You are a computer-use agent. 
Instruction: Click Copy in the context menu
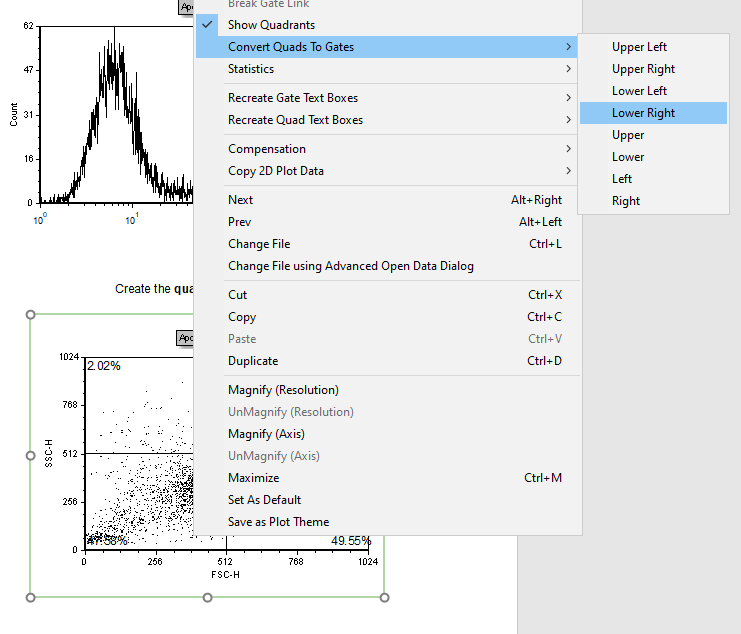[387, 317]
